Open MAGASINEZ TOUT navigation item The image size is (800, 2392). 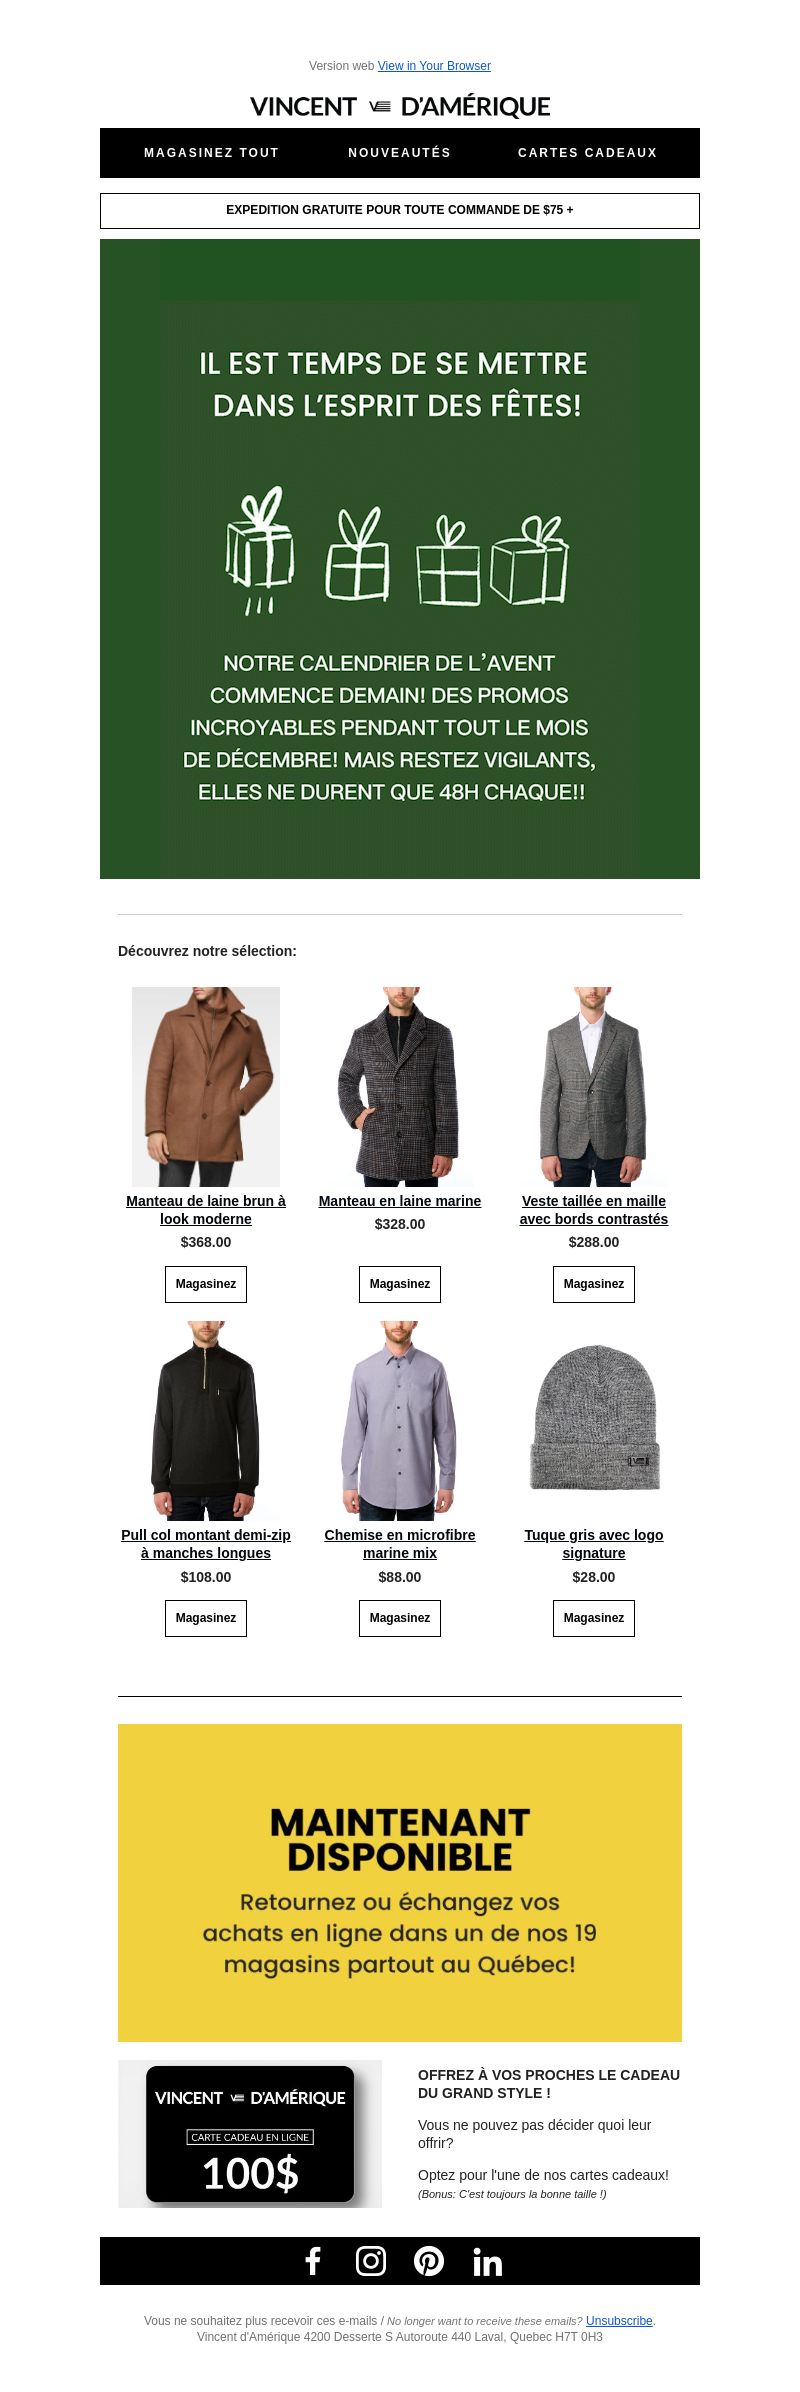(212, 153)
